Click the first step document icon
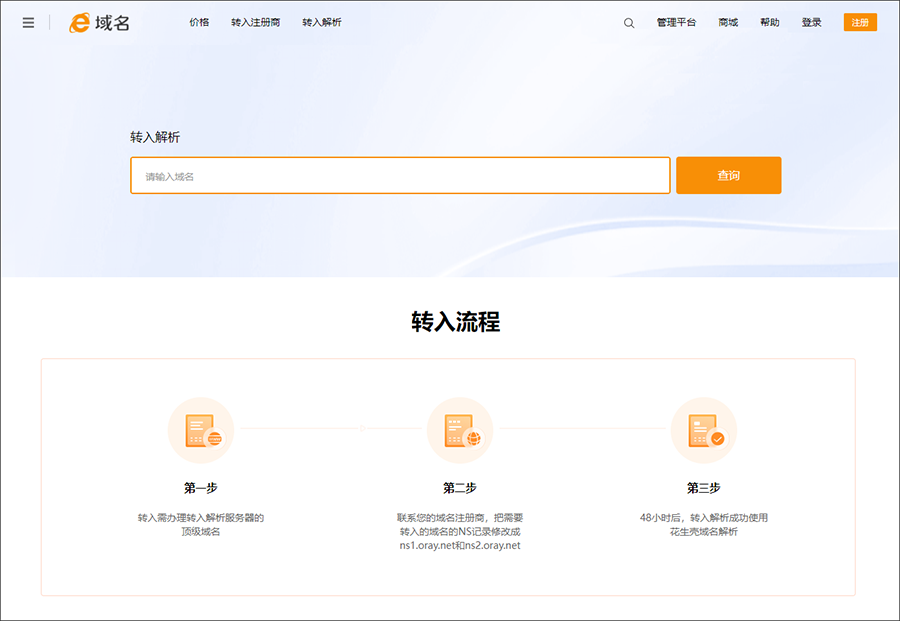The width and height of the screenshot is (900, 621). [x=201, y=430]
